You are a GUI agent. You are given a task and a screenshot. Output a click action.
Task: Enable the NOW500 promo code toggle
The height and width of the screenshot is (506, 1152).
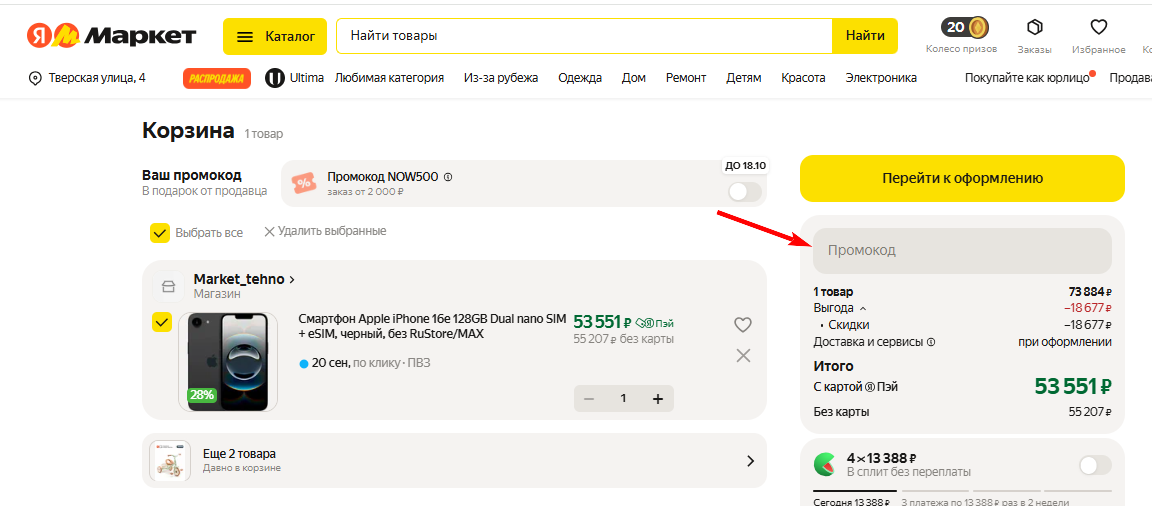tap(744, 191)
